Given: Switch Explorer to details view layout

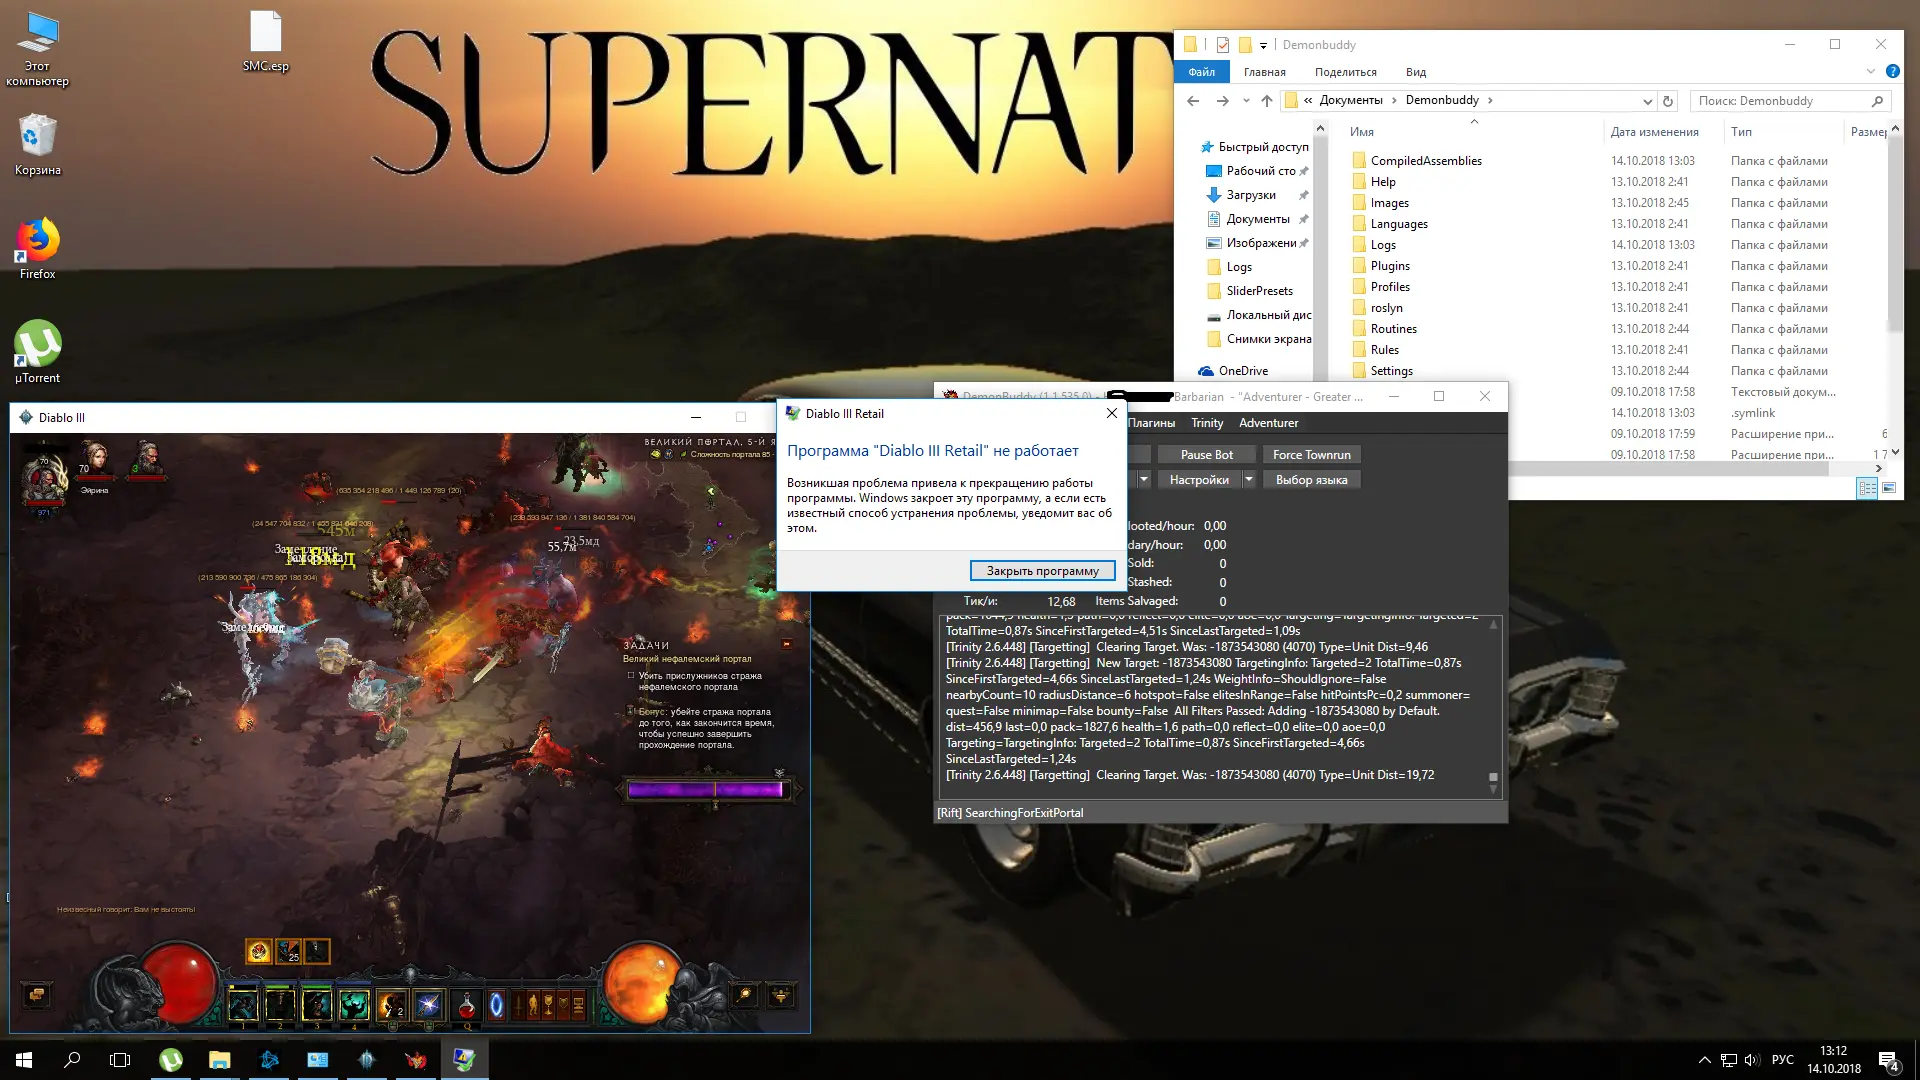Looking at the screenshot, I should (x=1867, y=488).
